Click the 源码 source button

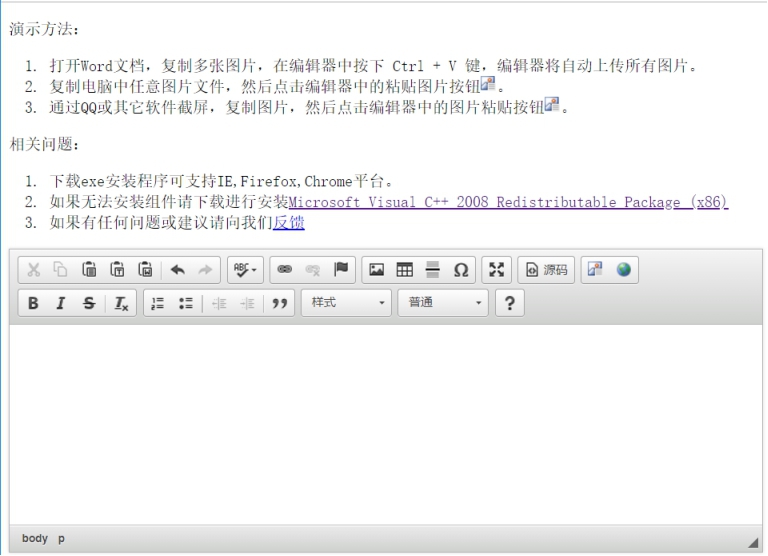pos(546,269)
